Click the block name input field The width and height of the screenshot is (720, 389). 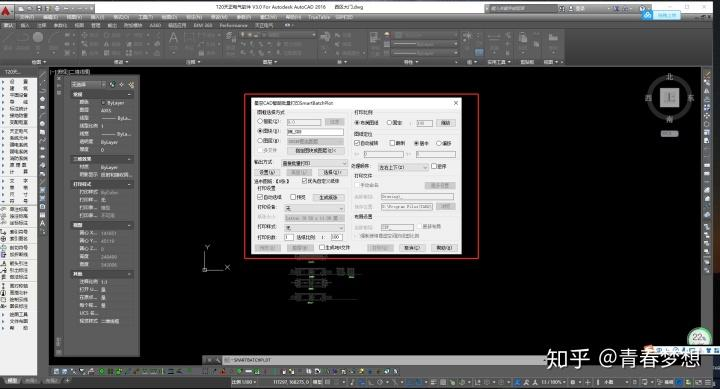(315, 132)
